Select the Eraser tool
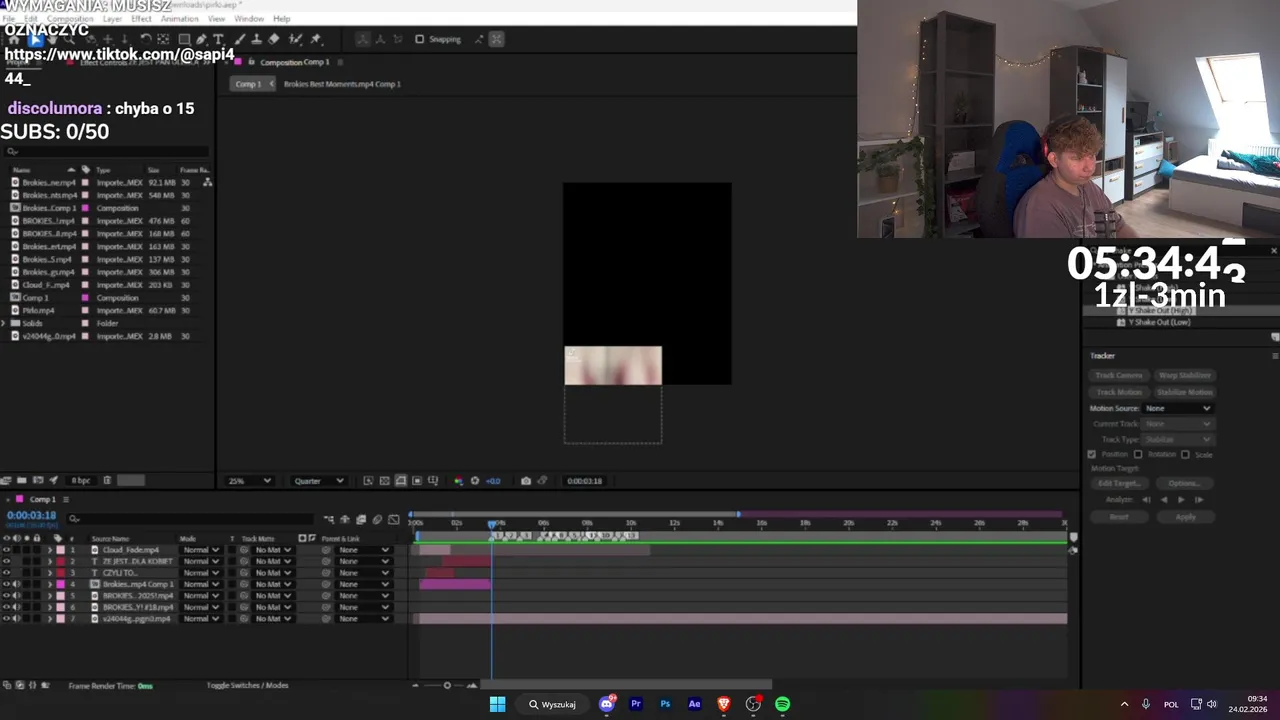Image resolution: width=1280 pixels, height=720 pixels. pos(274,39)
